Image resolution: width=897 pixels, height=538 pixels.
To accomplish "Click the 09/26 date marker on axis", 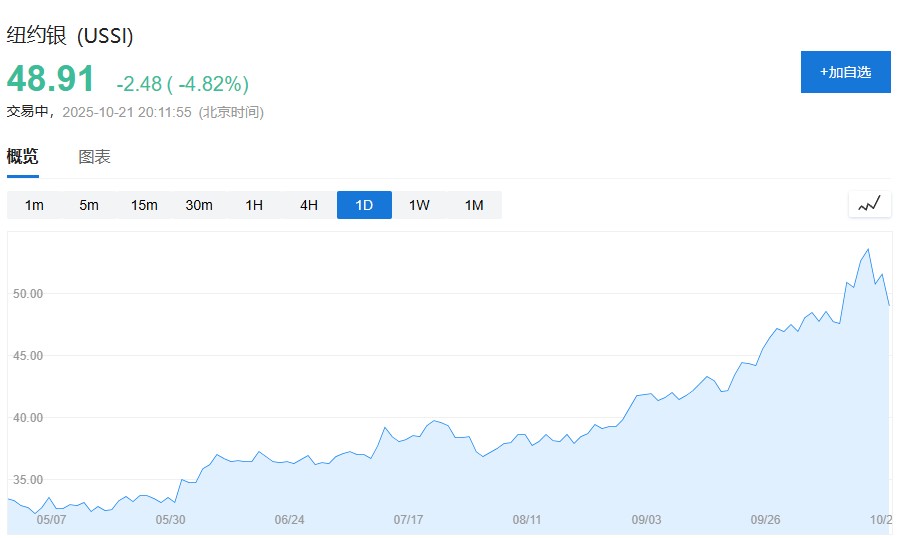I will coord(765,520).
